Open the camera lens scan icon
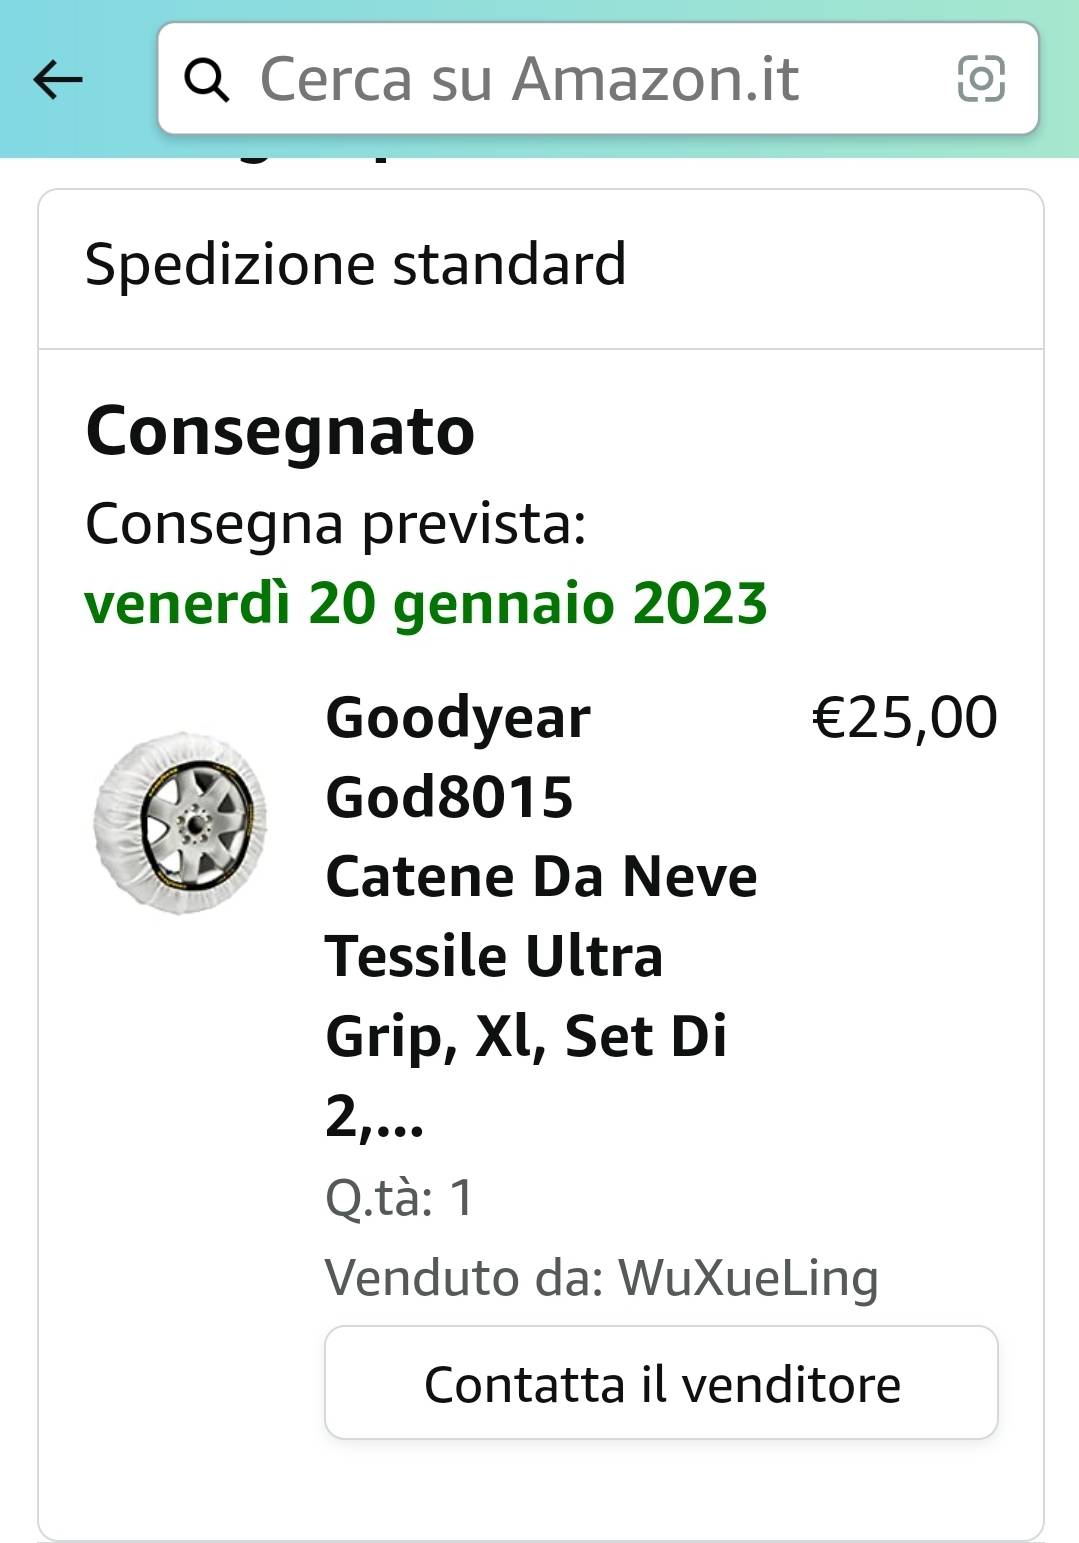The image size is (1079, 1543). (x=981, y=79)
